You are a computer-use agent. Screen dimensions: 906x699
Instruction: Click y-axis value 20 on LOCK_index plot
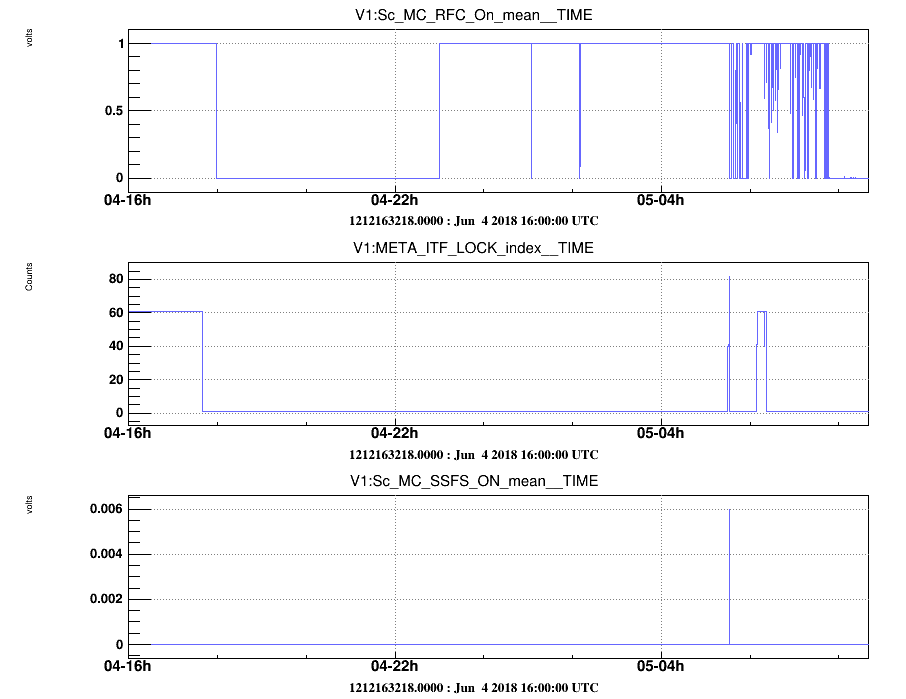[116, 380]
